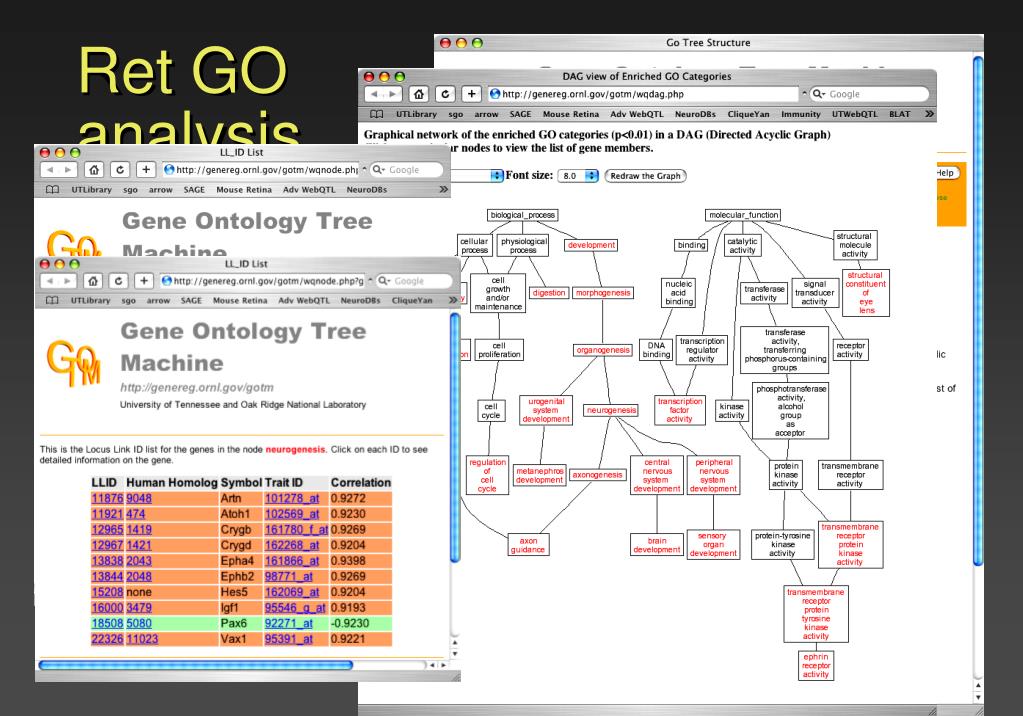Open bookmarks book icon in rear LL_ID window
The height and width of the screenshot is (716, 1023).
click(x=53, y=190)
